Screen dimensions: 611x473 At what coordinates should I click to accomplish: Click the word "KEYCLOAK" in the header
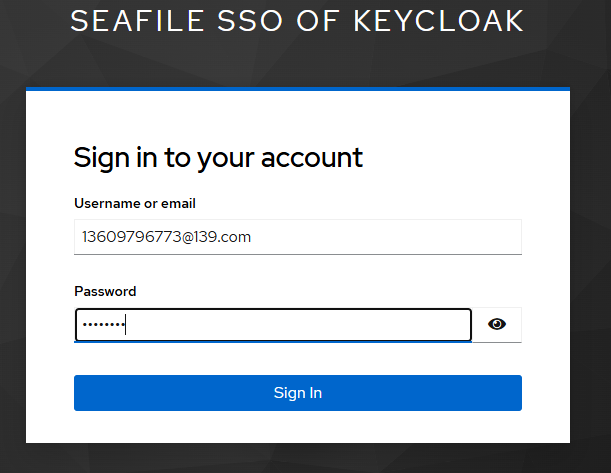point(438,21)
